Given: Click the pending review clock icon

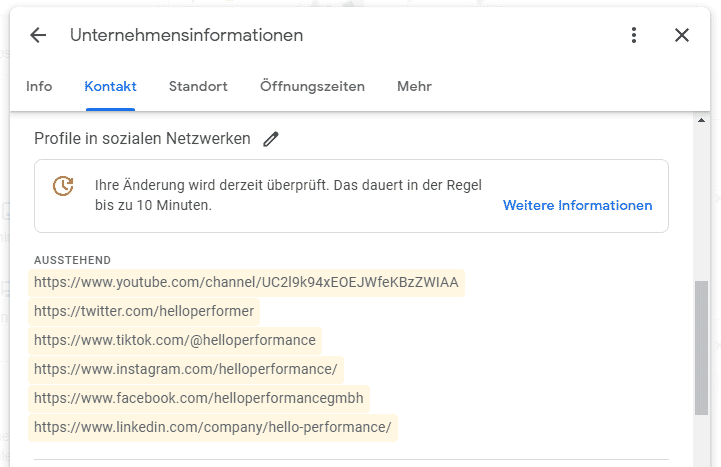Looking at the screenshot, I should pos(63,186).
